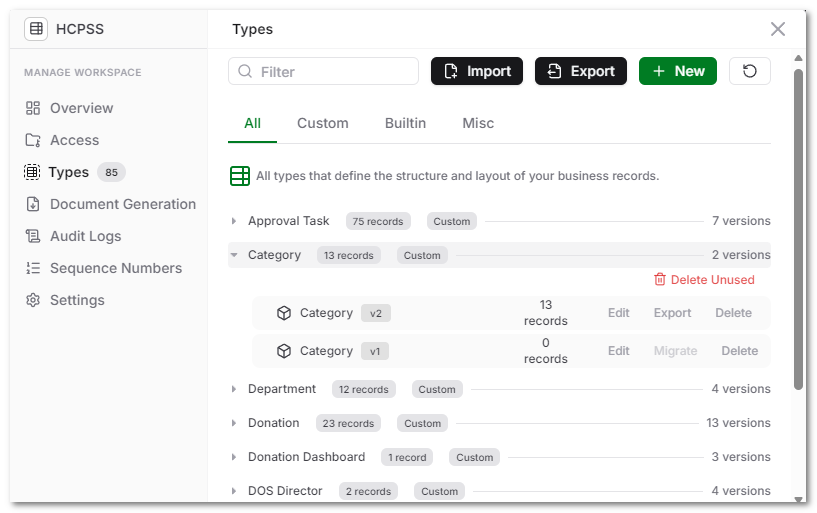Click '3 versions' on Donation Dashboard row

pos(741,457)
